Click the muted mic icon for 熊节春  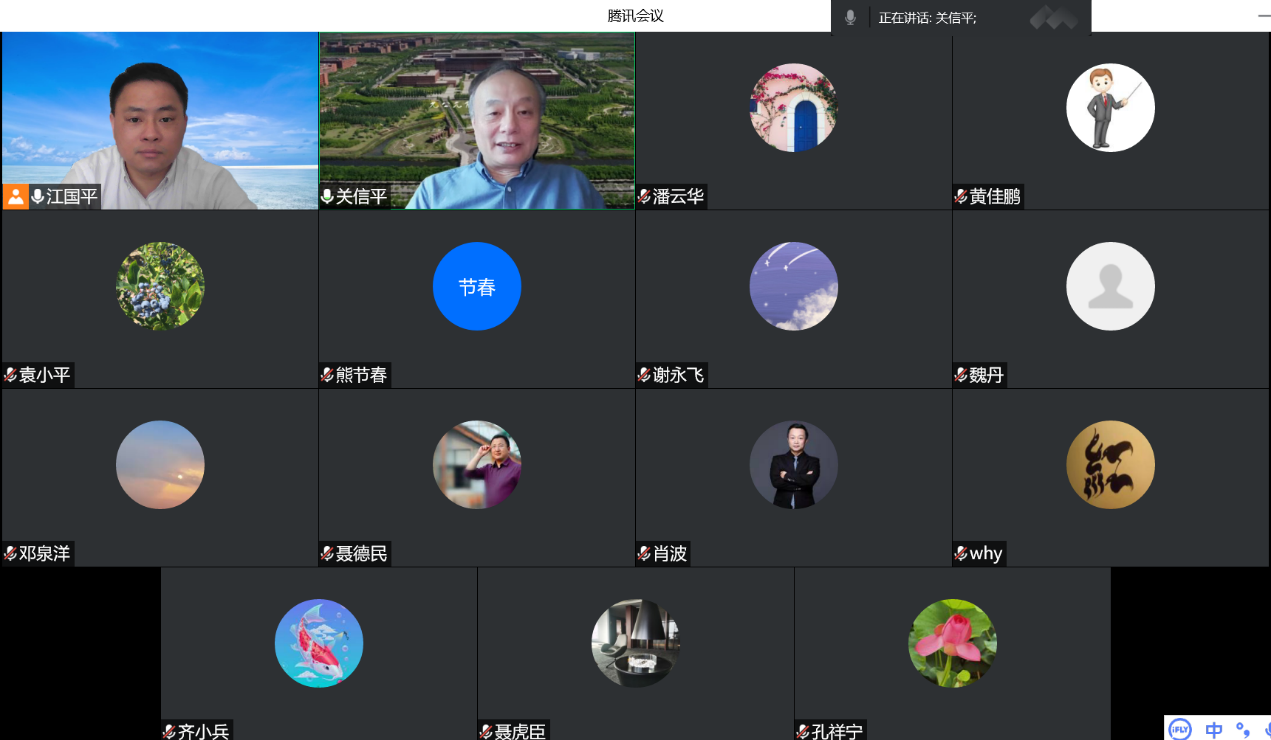point(327,375)
